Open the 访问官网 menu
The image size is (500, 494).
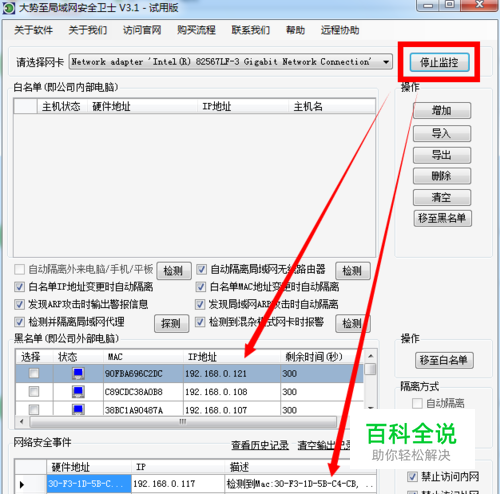[142, 30]
